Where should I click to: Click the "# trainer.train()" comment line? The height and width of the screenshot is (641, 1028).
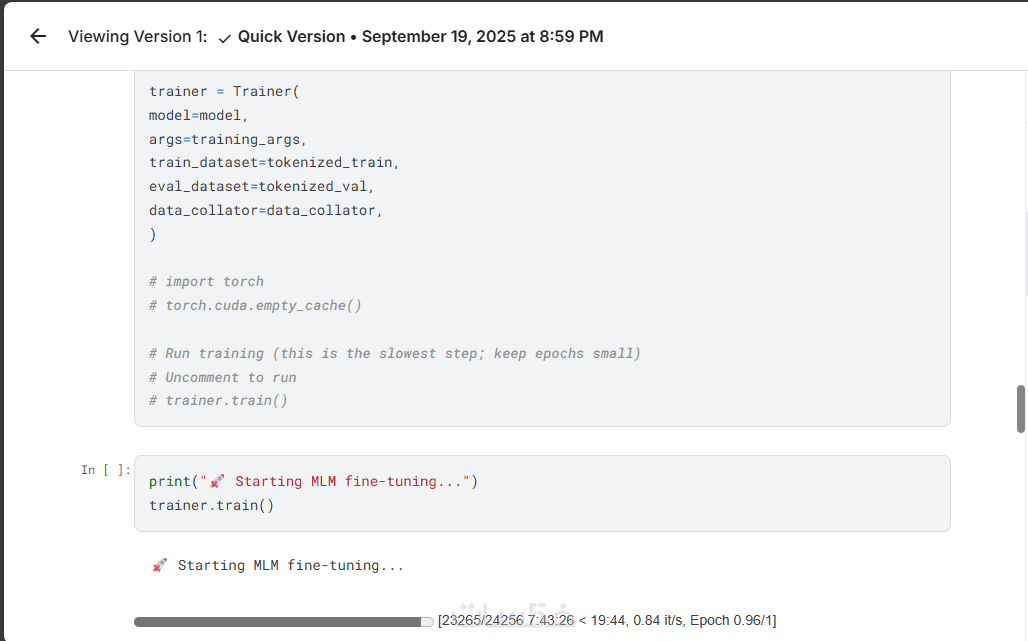point(218,401)
